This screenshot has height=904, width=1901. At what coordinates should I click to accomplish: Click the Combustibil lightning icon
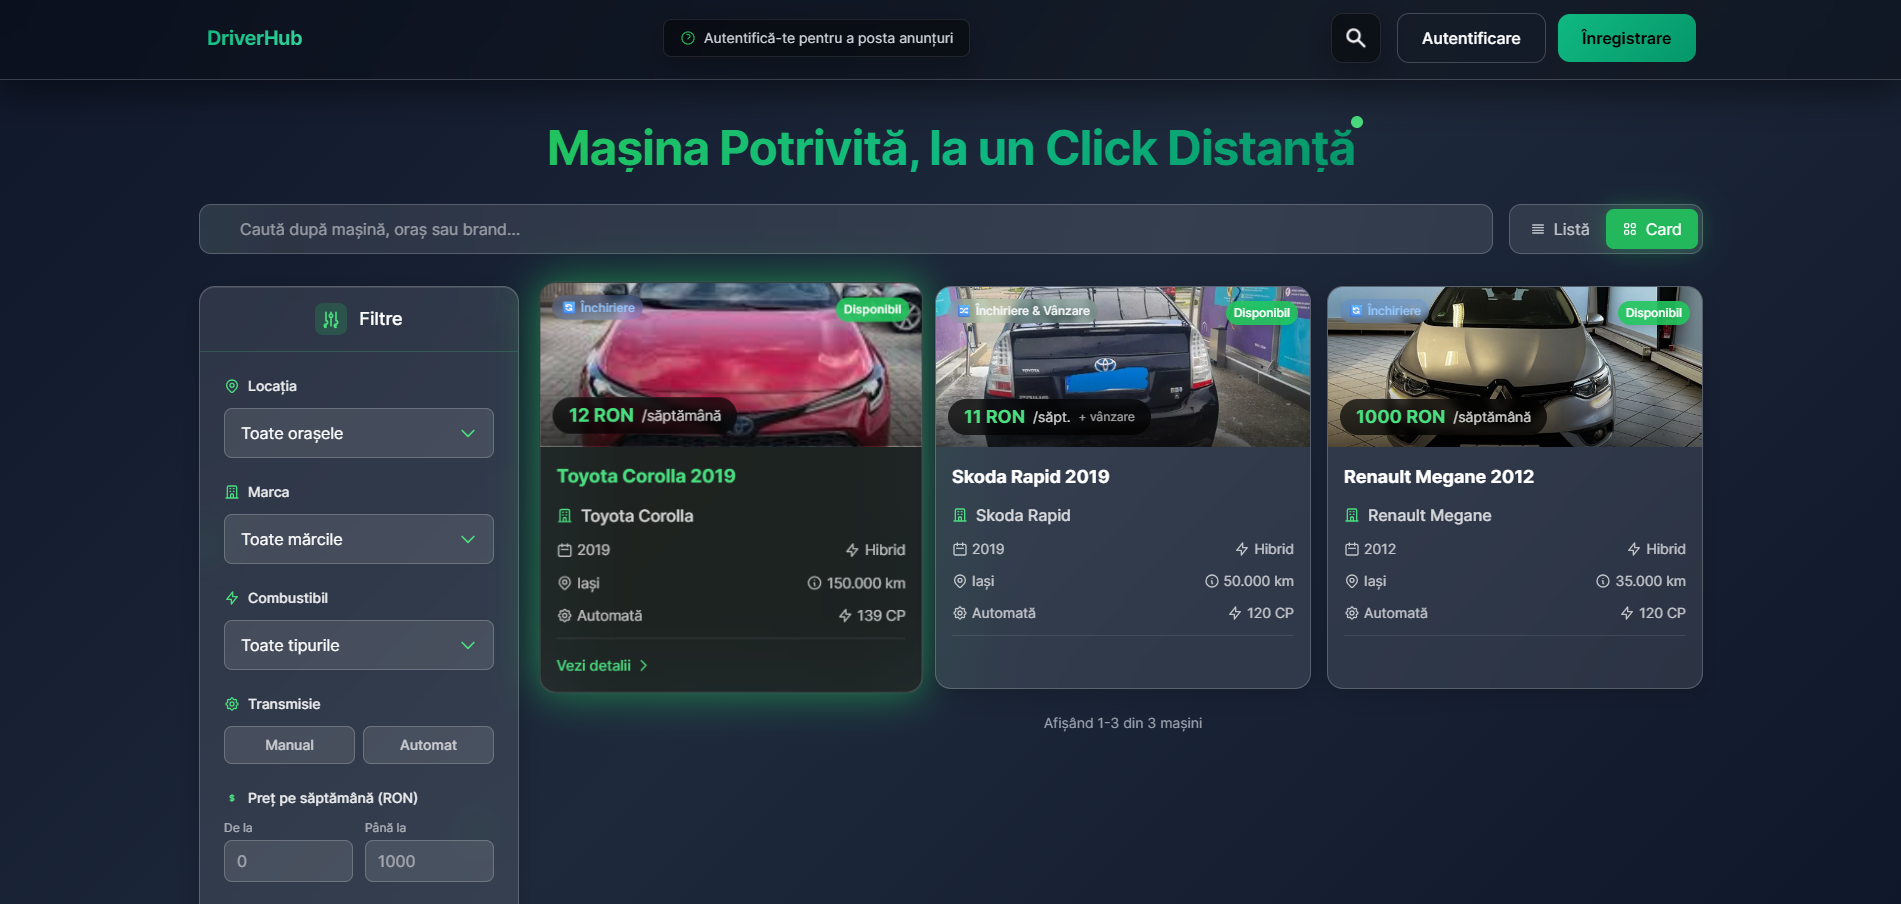232,598
